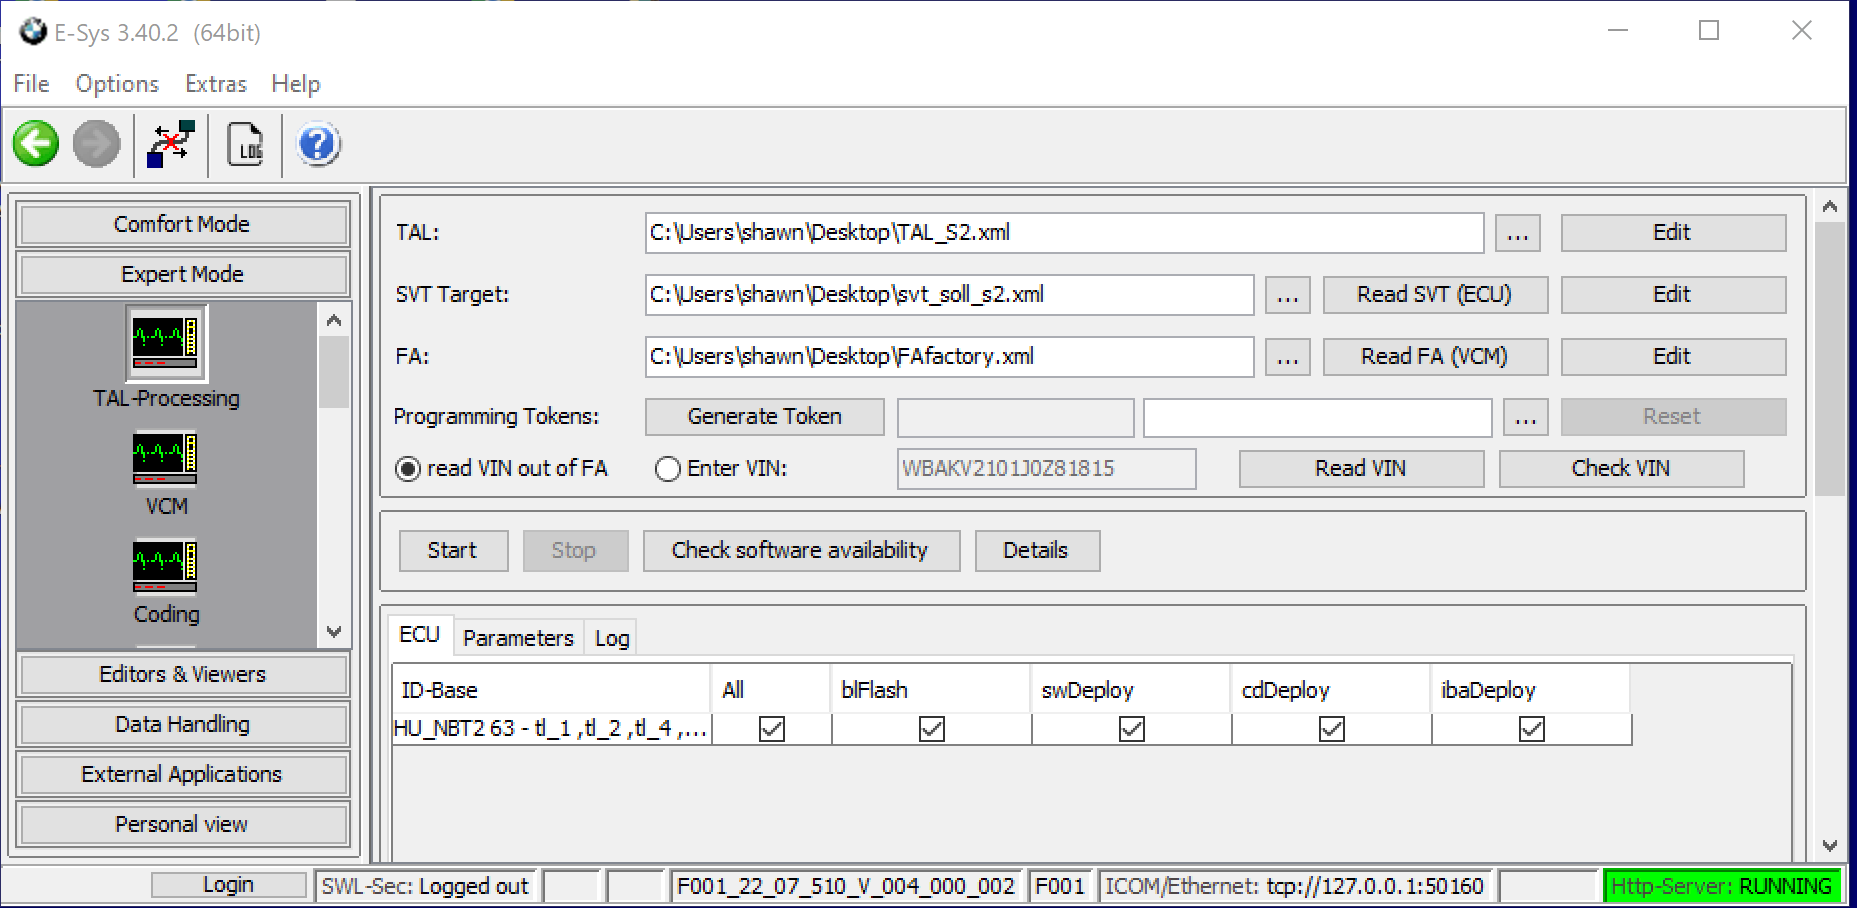Expand Editors & Viewers section
Screen dimensions: 1857x908
point(183,674)
